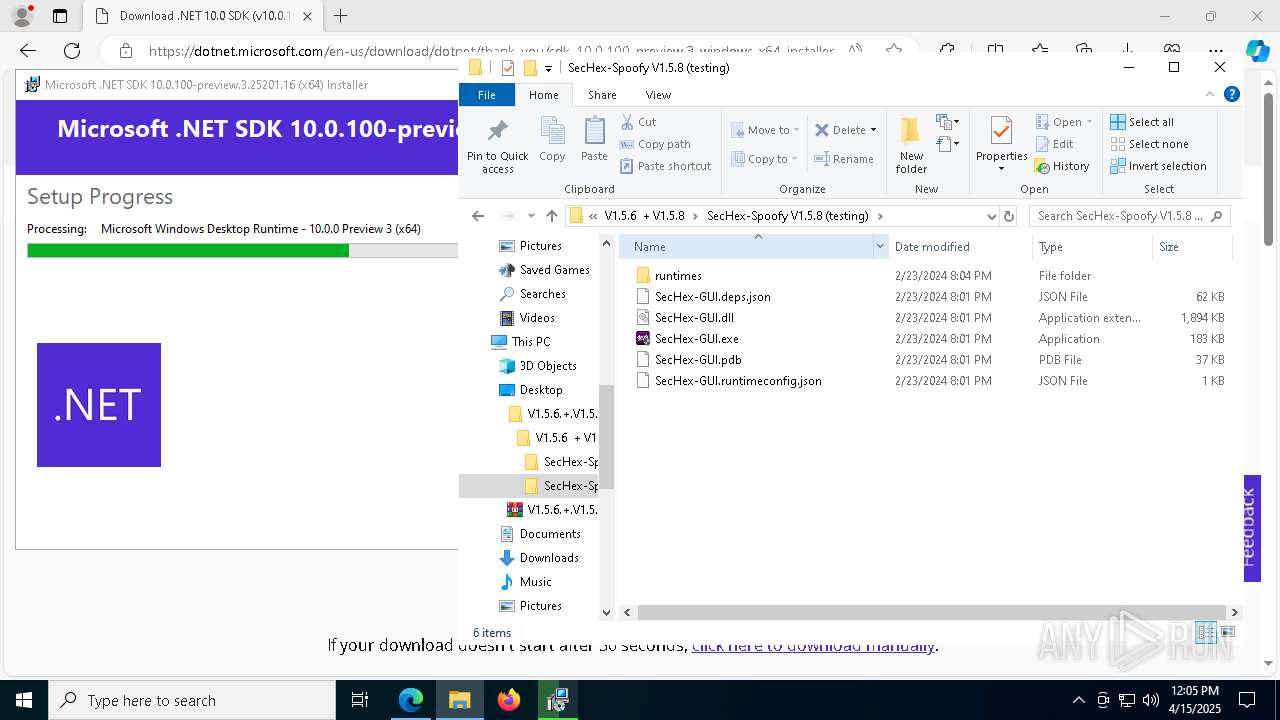Select SecHex-GUI.runtimeconfig.json file
This screenshot has height=720, width=1280.
pyautogui.click(x=738, y=381)
